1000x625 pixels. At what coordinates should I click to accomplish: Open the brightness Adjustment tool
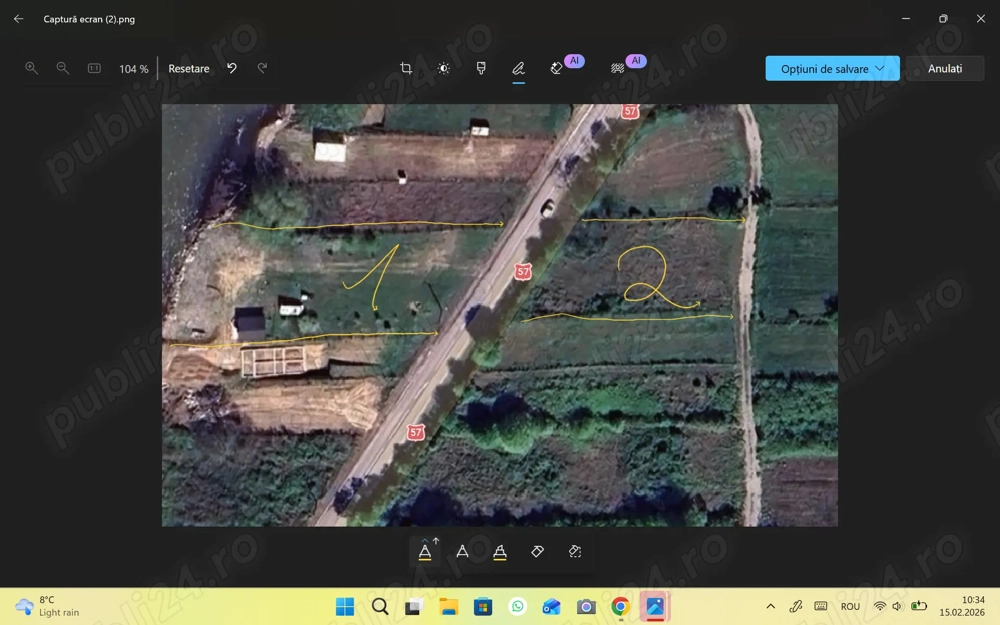point(444,68)
